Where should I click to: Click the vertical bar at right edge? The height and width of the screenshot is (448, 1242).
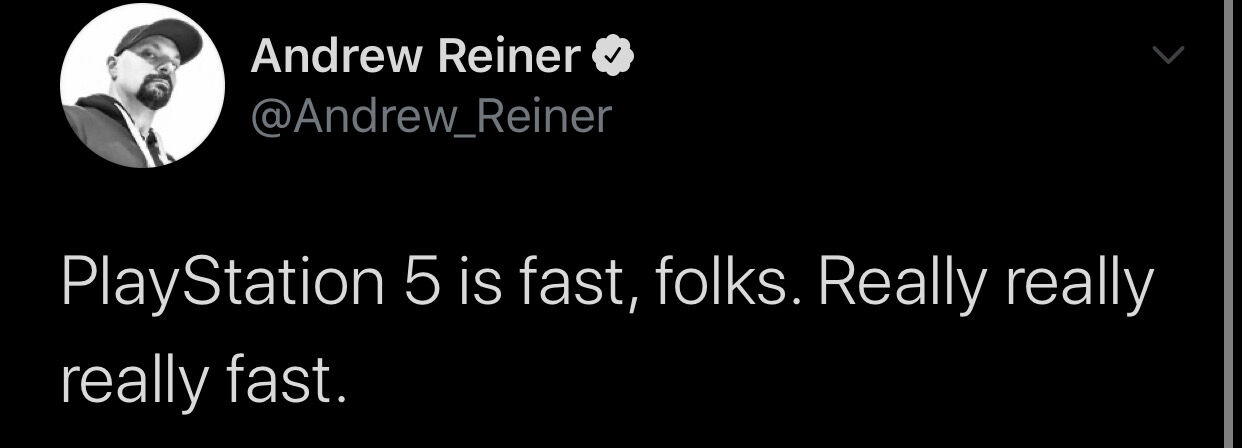[1226, 224]
